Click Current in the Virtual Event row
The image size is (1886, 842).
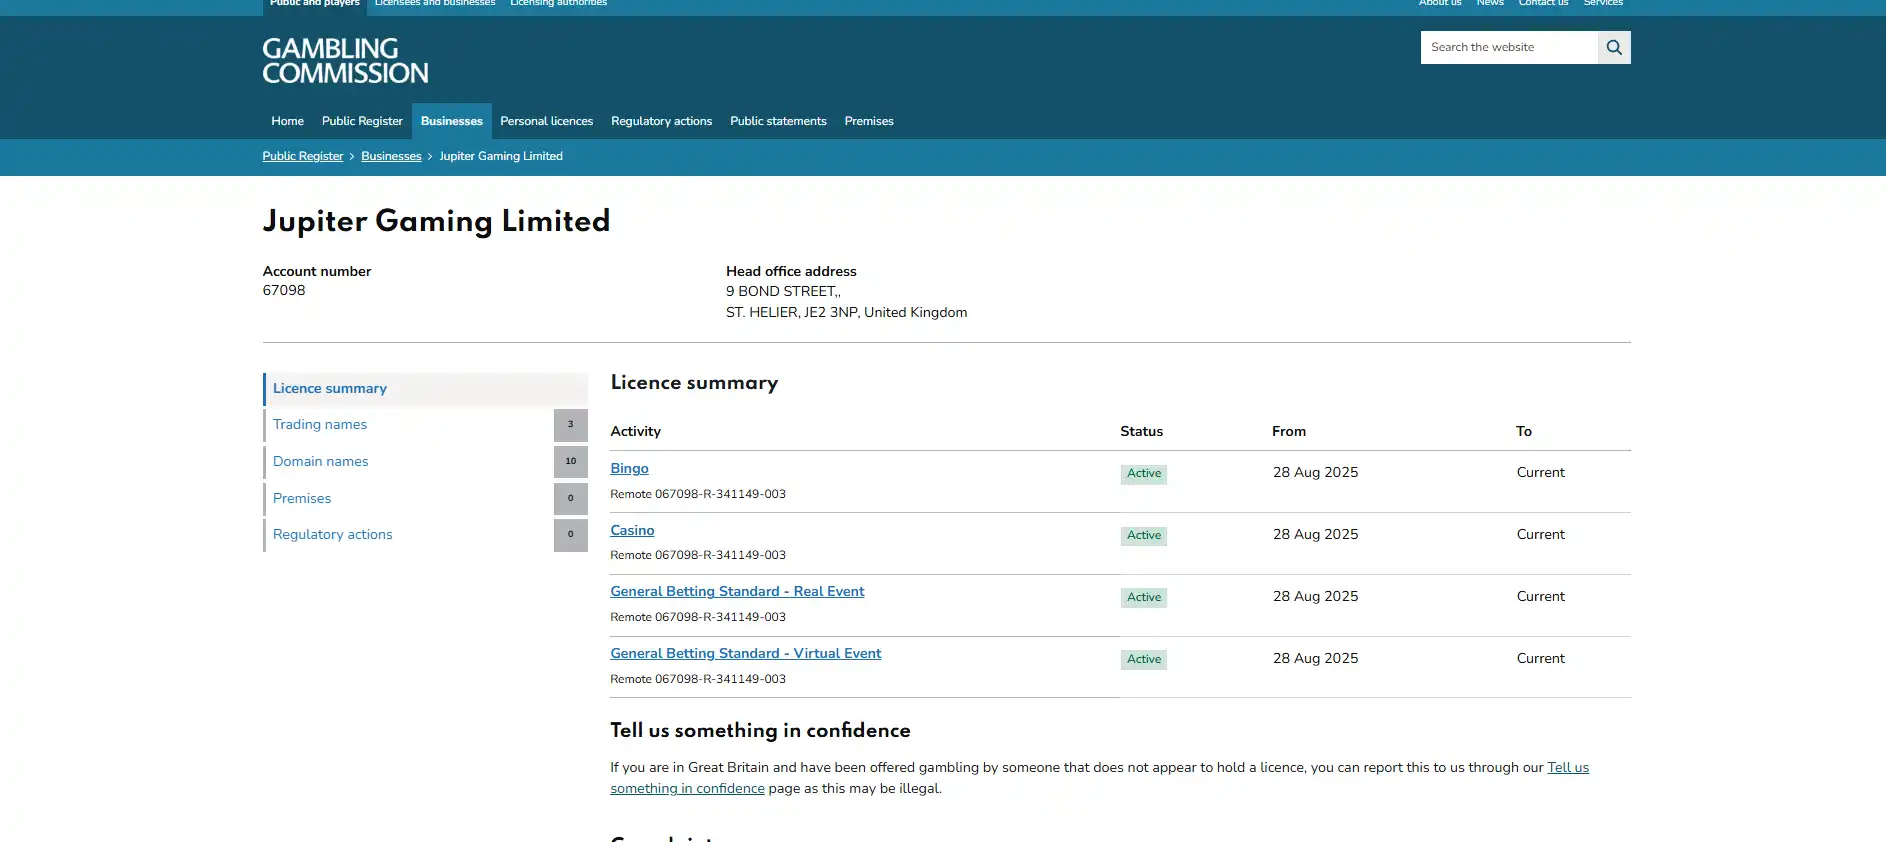[1541, 658]
